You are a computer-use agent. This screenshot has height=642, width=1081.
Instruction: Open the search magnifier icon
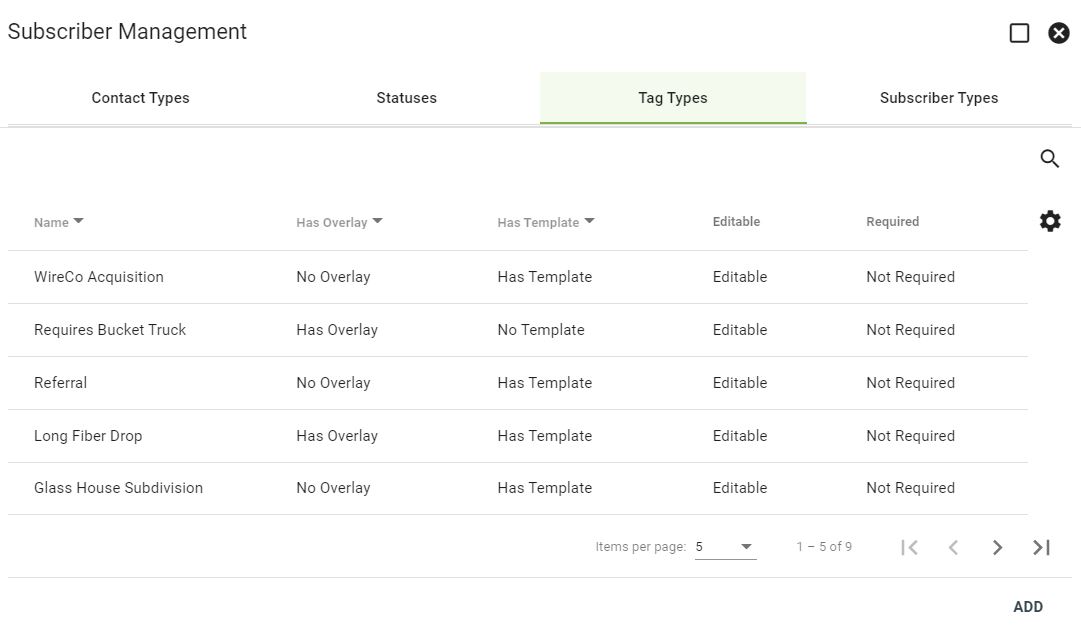pyautogui.click(x=1049, y=159)
